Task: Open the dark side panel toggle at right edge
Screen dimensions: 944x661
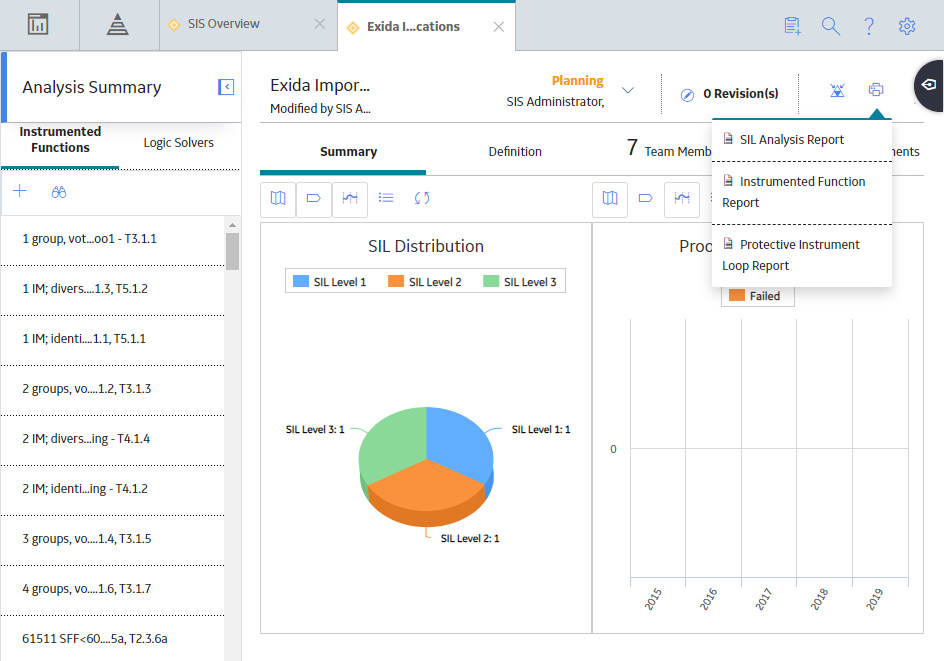Action: [930, 85]
